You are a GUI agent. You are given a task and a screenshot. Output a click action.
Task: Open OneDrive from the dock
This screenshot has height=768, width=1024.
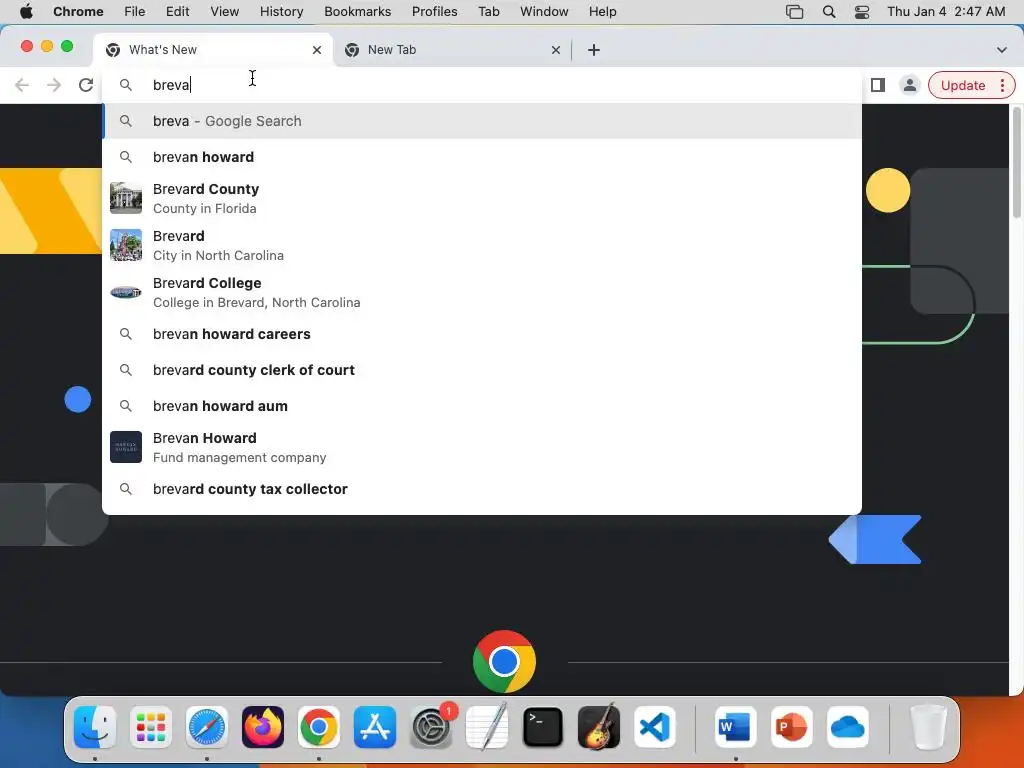click(x=848, y=727)
